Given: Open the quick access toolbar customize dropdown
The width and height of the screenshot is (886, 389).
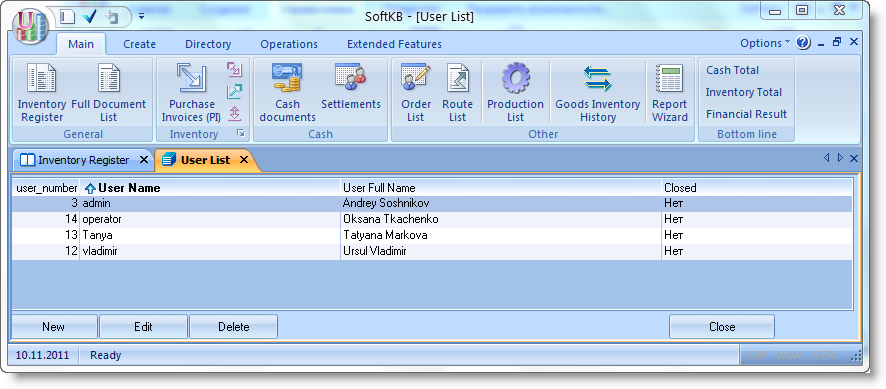Looking at the screenshot, I should [141, 17].
